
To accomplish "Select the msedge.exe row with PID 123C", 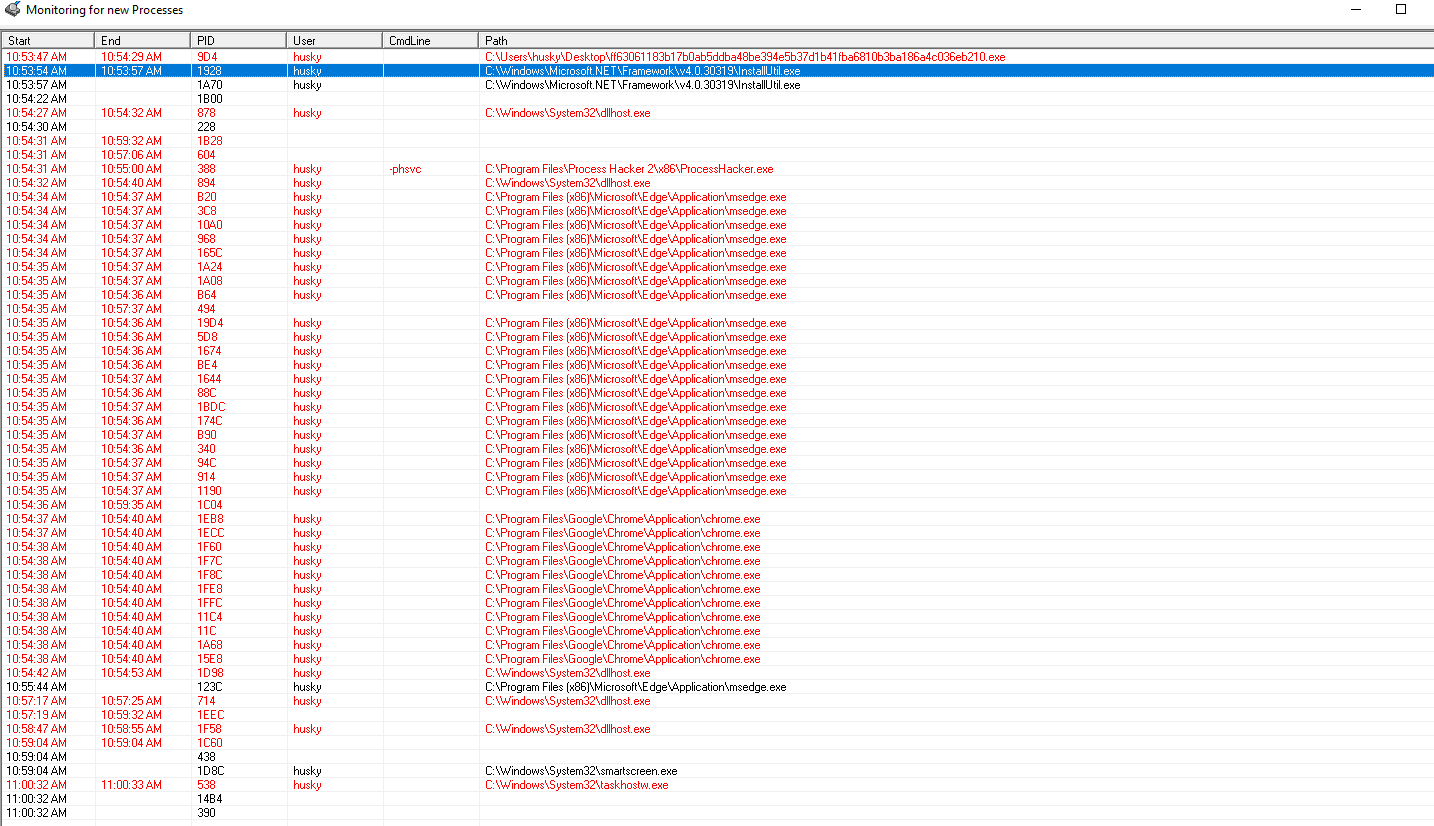I will coord(635,687).
